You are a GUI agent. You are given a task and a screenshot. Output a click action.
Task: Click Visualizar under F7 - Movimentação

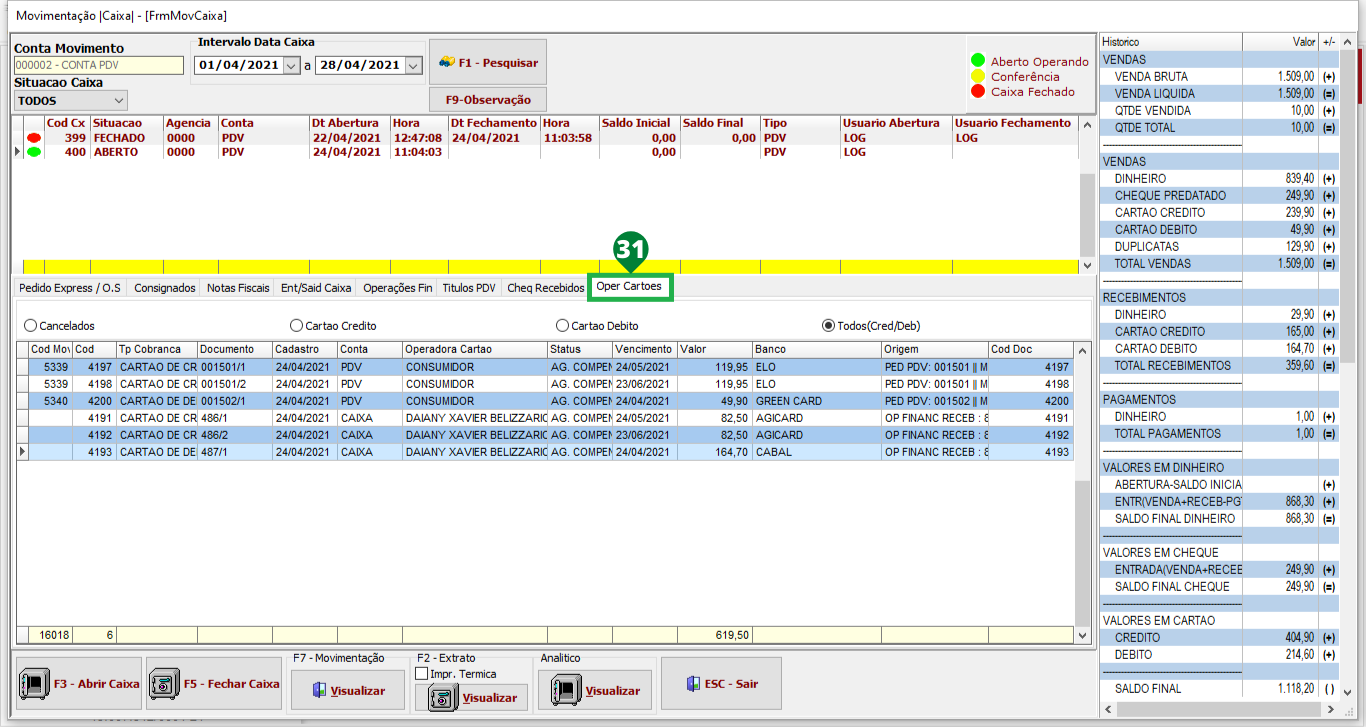pos(348,690)
